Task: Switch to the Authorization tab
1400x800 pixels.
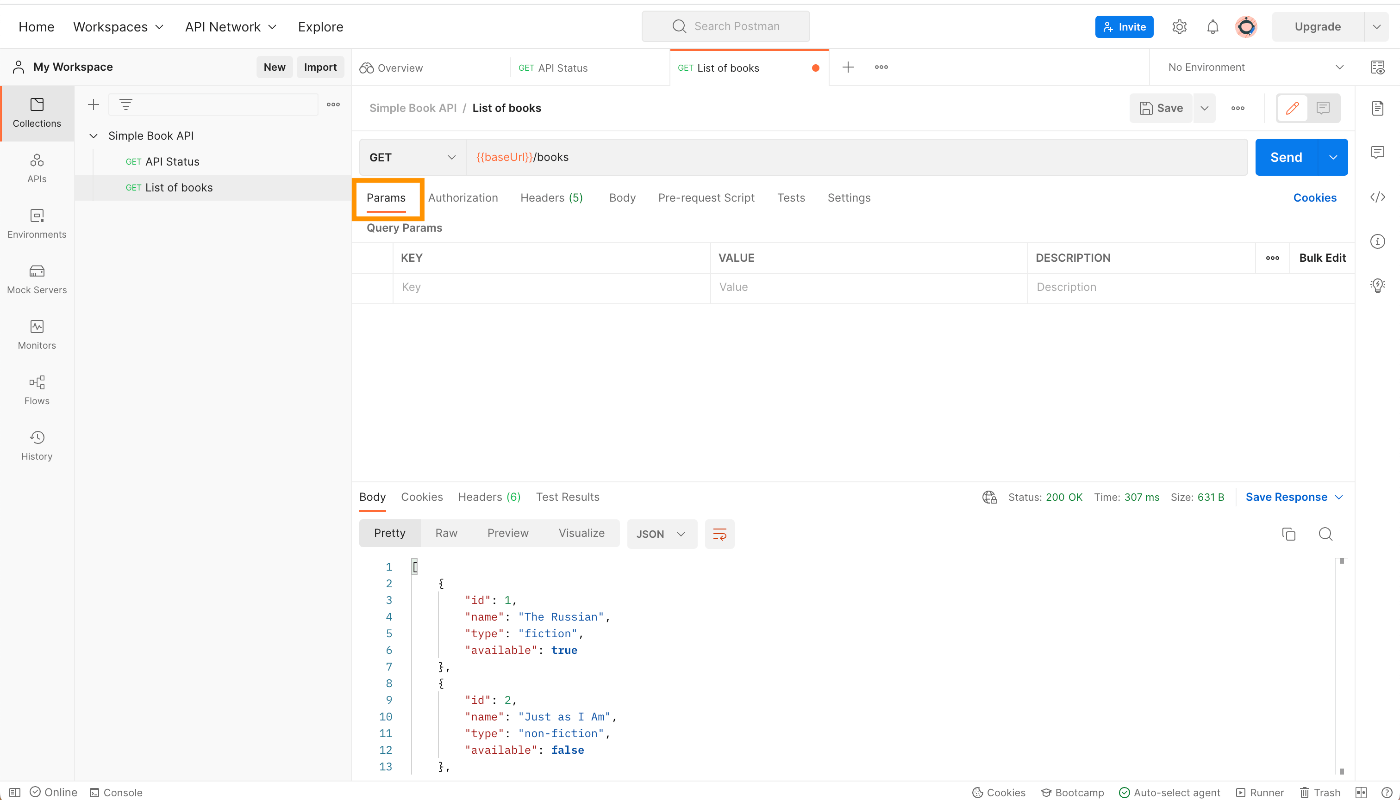Action: (x=463, y=198)
